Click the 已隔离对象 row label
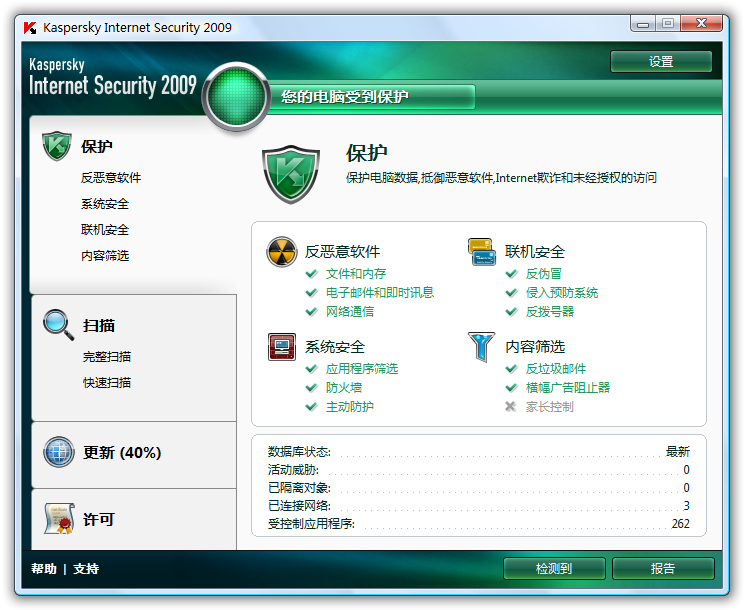Screen dimensions: 744x610 (299, 488)
